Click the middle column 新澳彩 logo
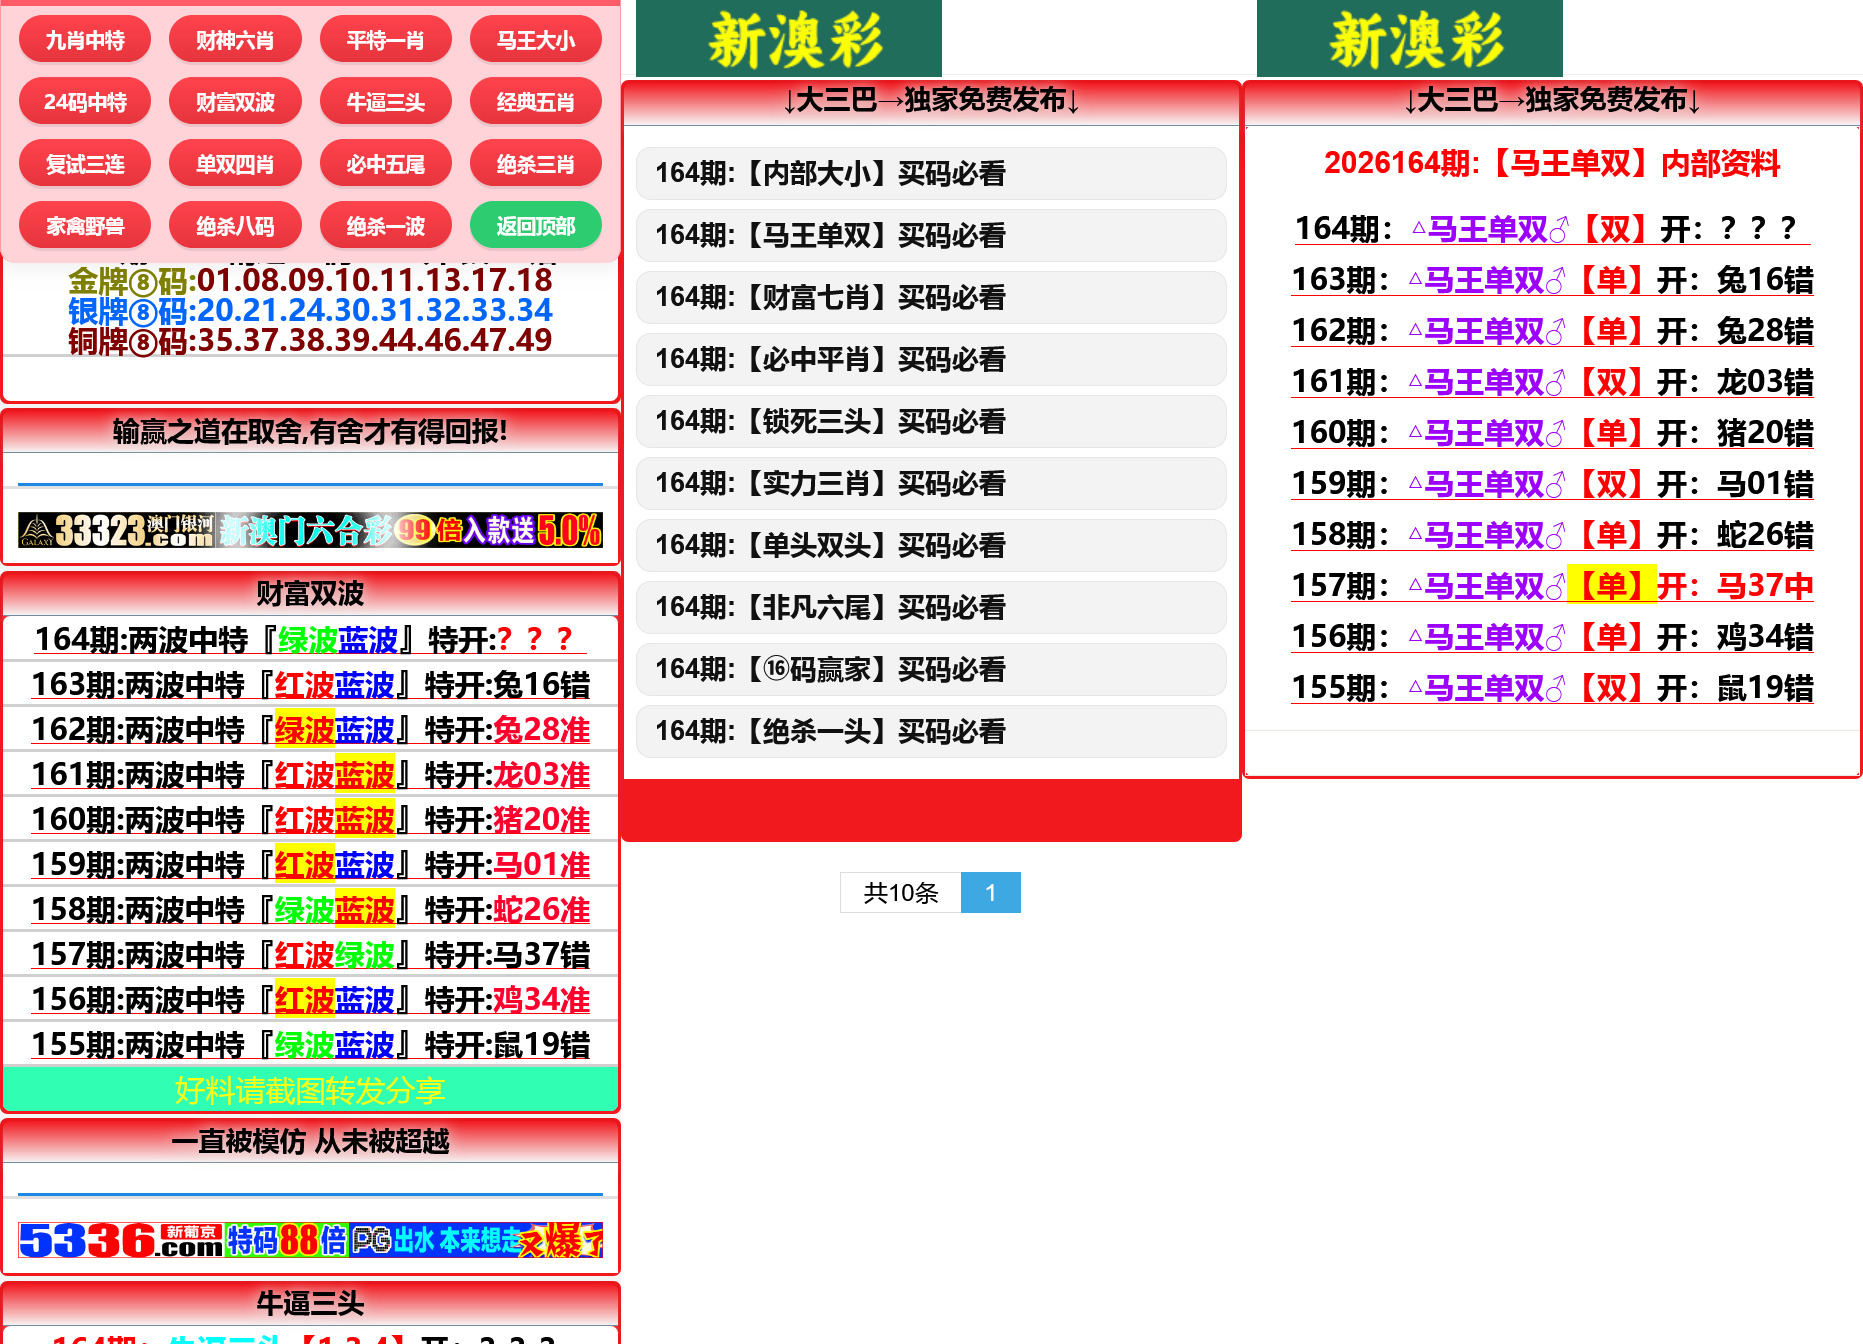 click(789, 39)
